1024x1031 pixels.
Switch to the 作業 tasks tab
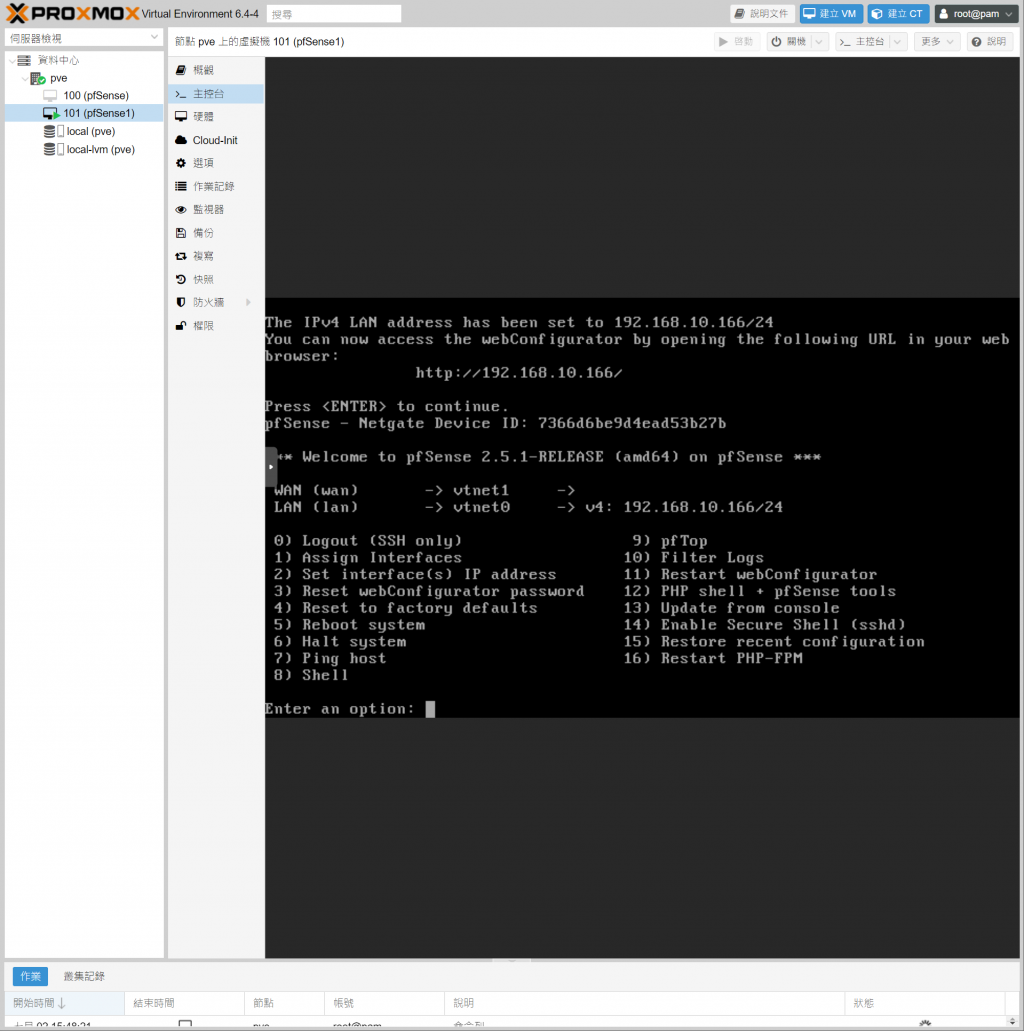[x=30, y=976]
